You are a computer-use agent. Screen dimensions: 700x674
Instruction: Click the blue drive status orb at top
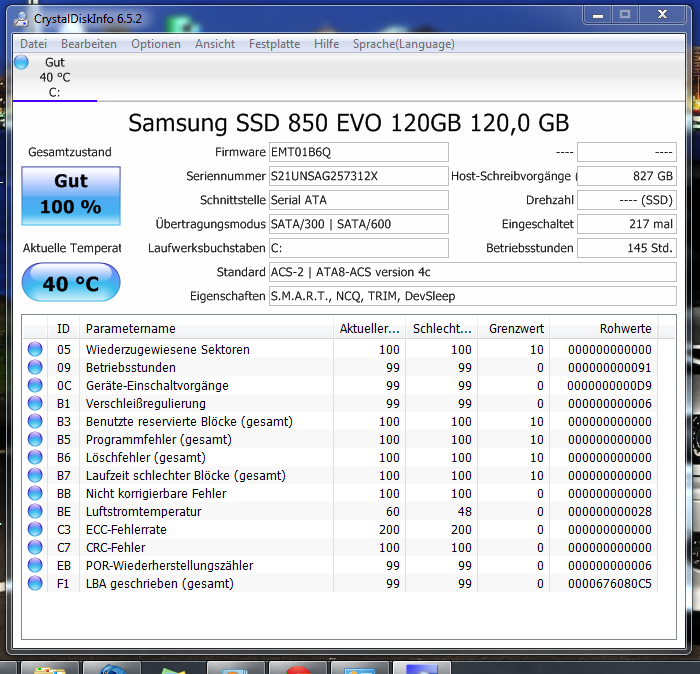[x=21, y=62]
